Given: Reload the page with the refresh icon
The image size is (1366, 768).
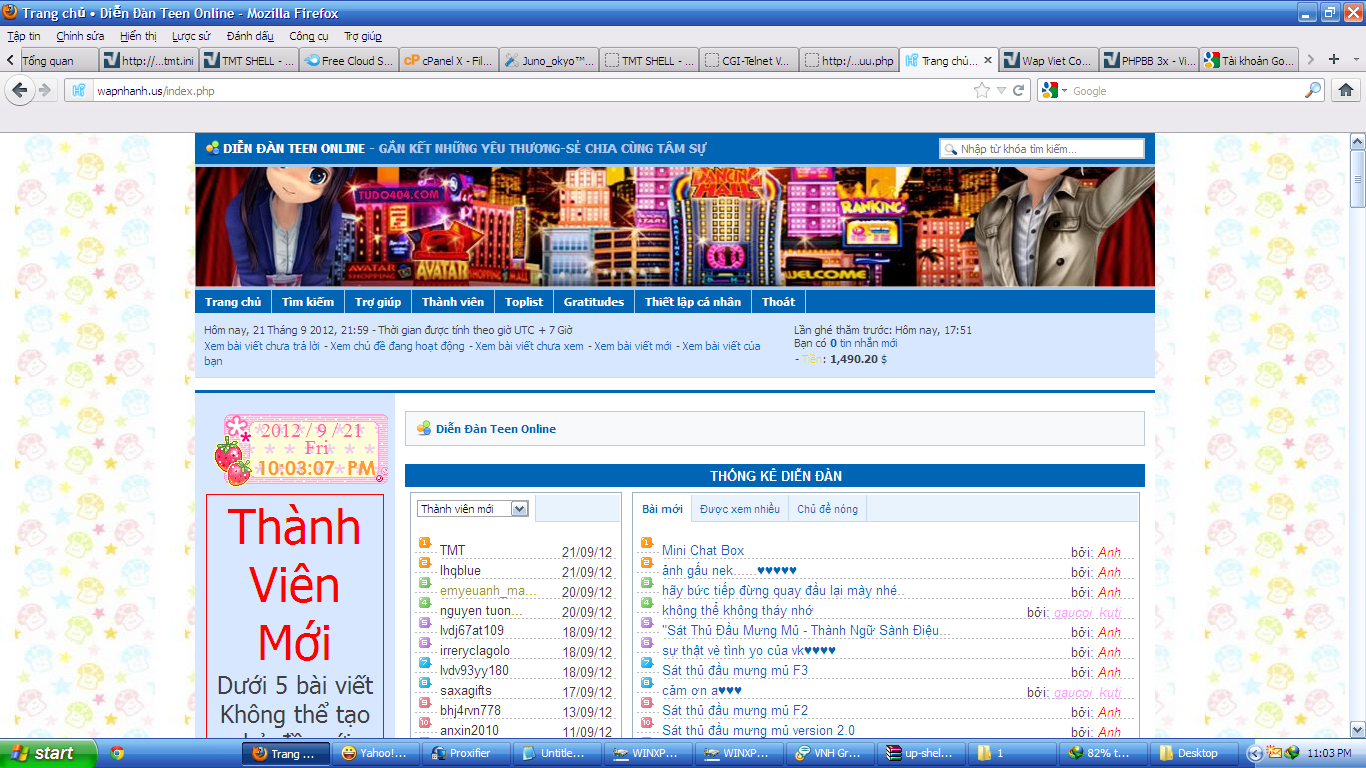Looking at the screenshot, I should pos(1019,90).
